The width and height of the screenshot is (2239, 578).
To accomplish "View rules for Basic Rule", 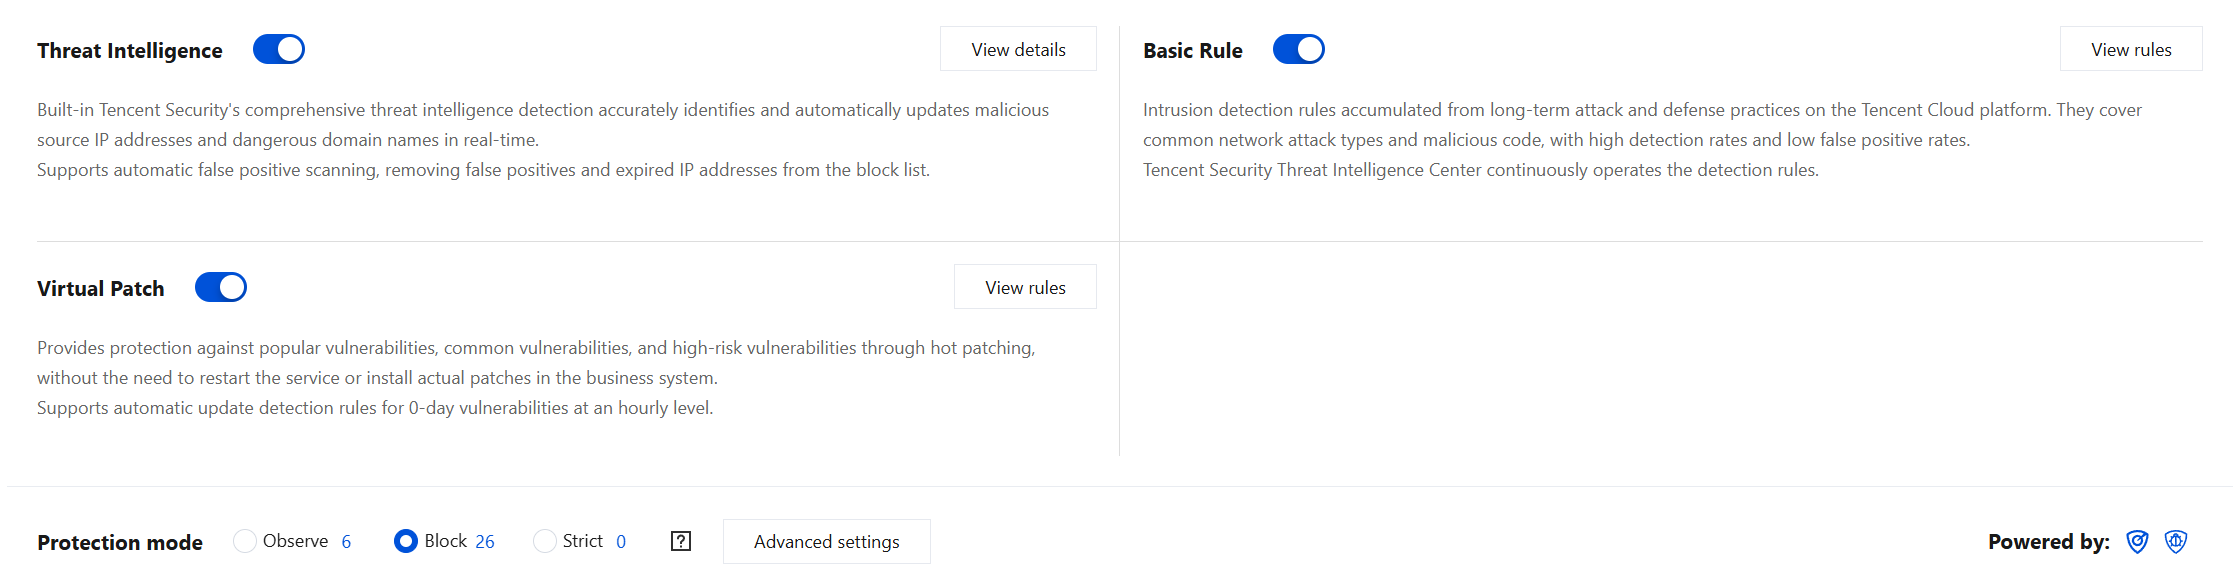I will coord(2130,49).
